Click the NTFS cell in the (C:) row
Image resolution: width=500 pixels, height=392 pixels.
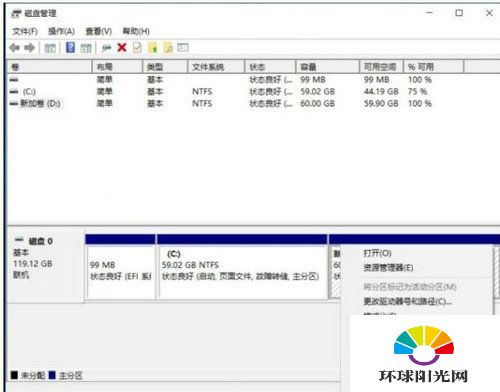(x=202, y=91)
